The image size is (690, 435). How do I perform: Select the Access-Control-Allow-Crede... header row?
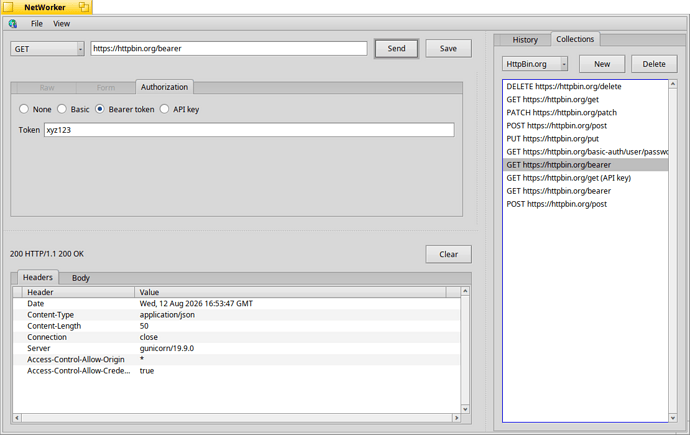(236, 371)
